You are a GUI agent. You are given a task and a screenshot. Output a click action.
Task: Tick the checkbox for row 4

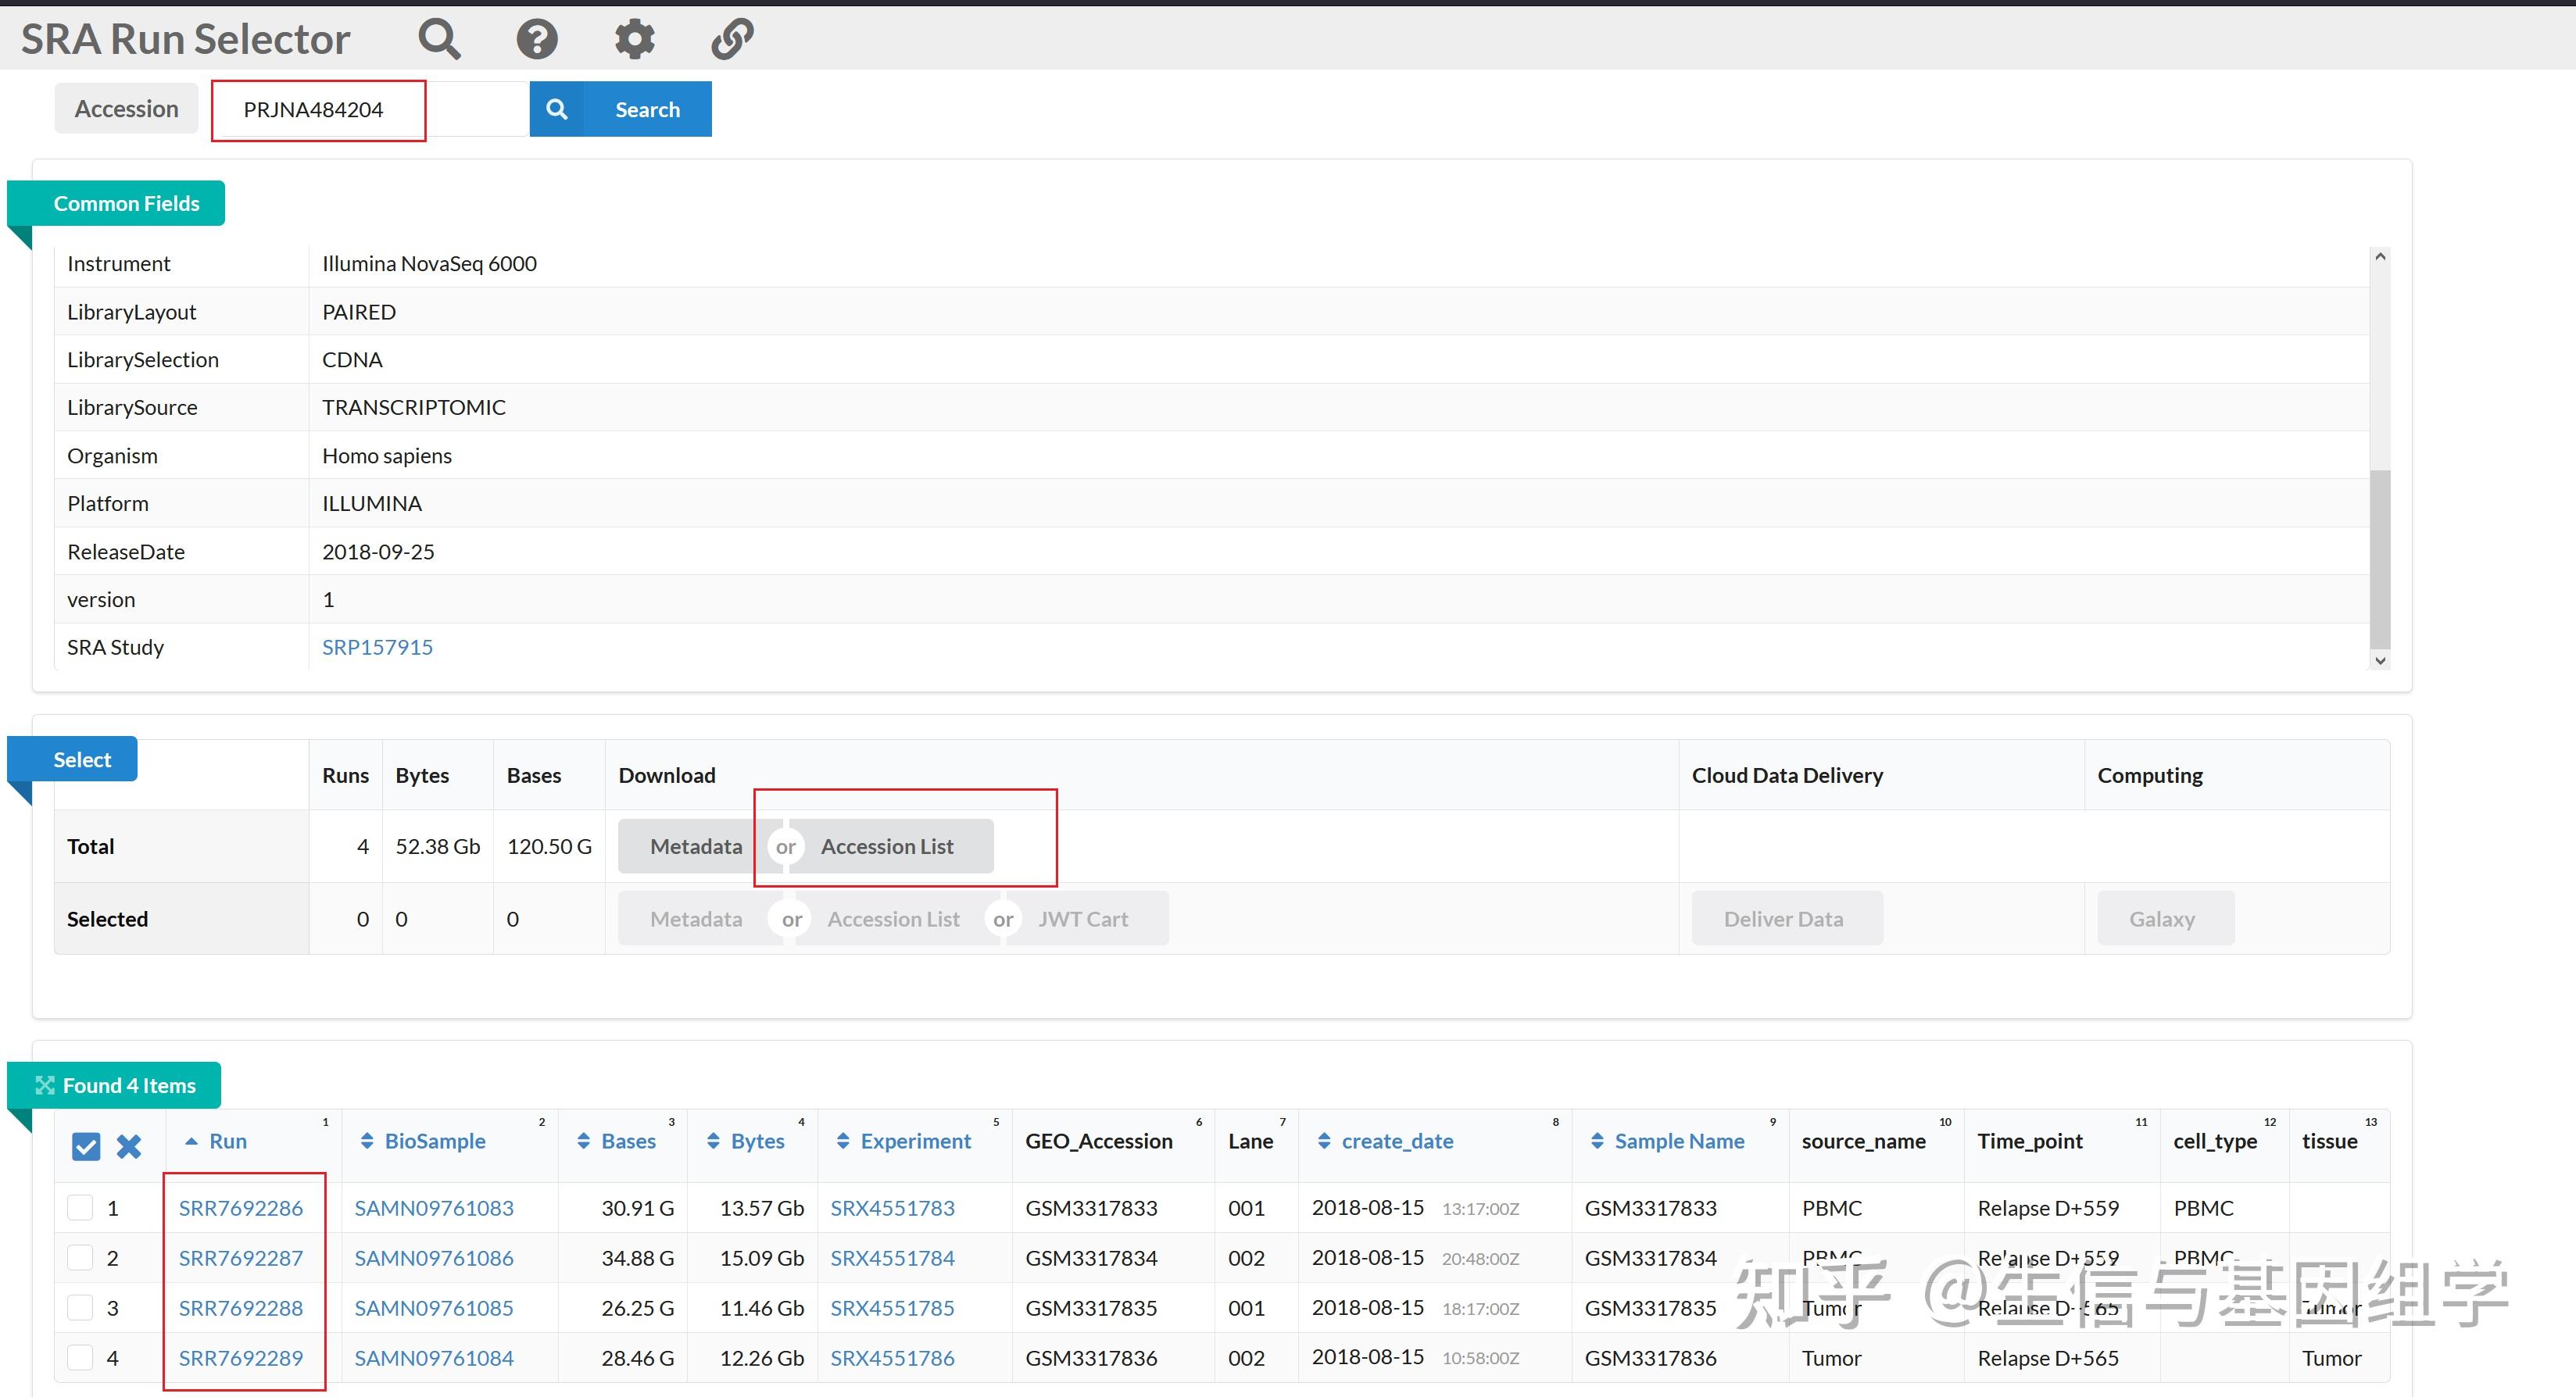tap(80, 1358)
